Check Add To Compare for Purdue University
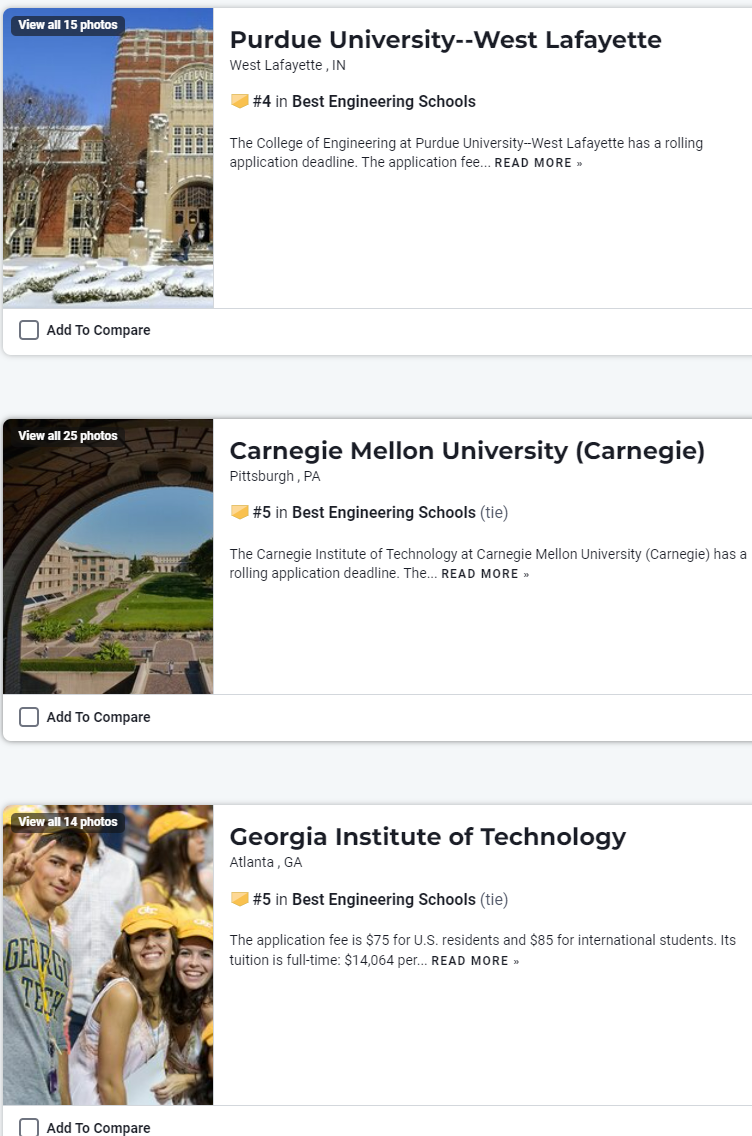The image size is (752, 1136). tap(29, 330)
